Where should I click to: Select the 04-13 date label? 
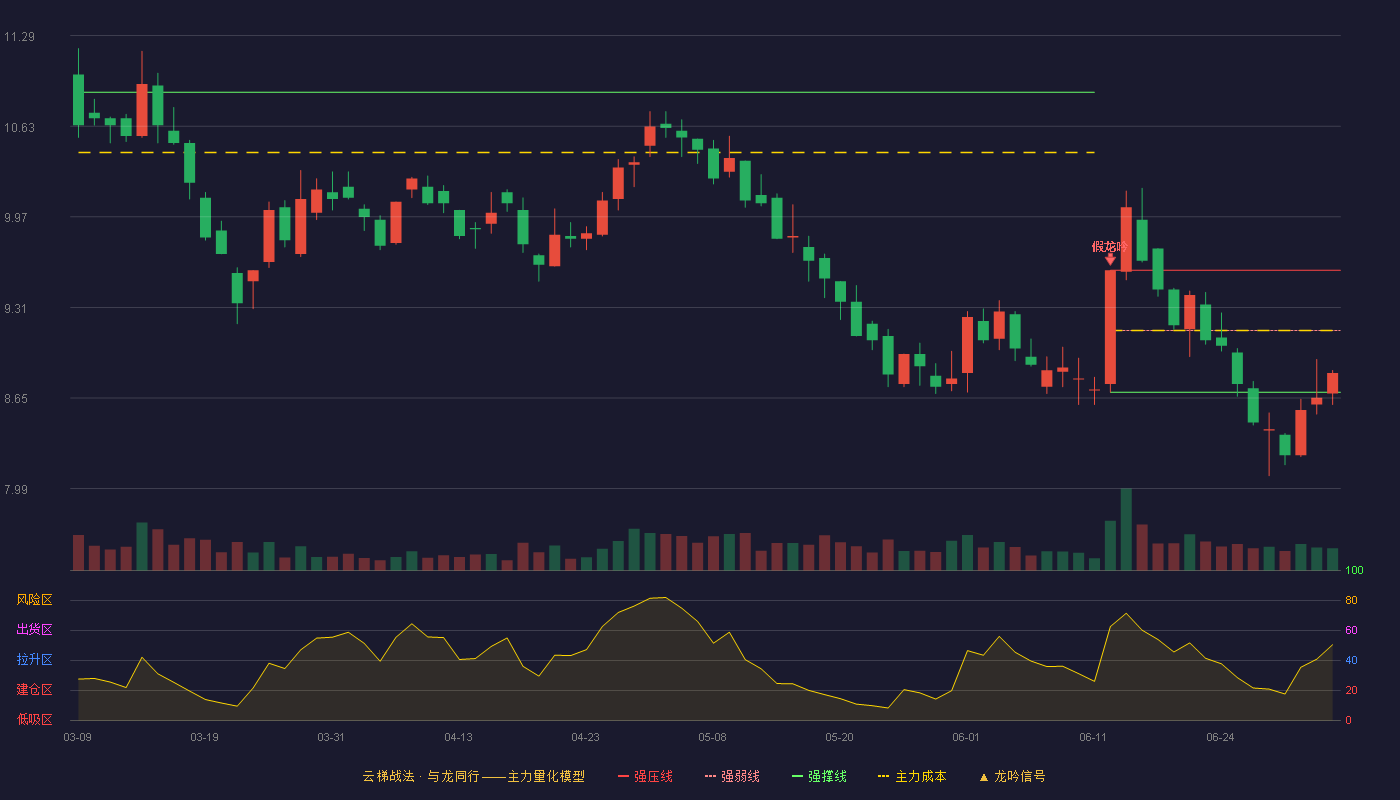(458, 737)
